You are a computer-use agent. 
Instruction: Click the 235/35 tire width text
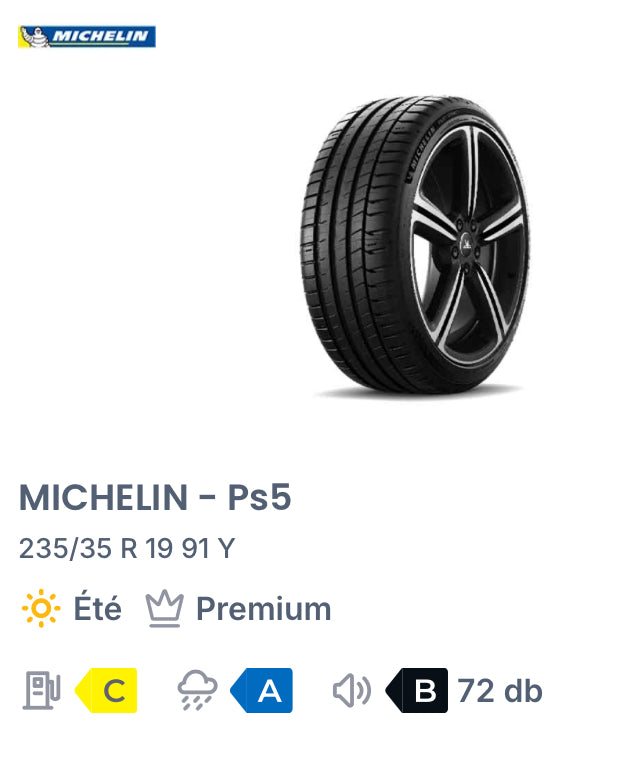[x=66, y=549]
